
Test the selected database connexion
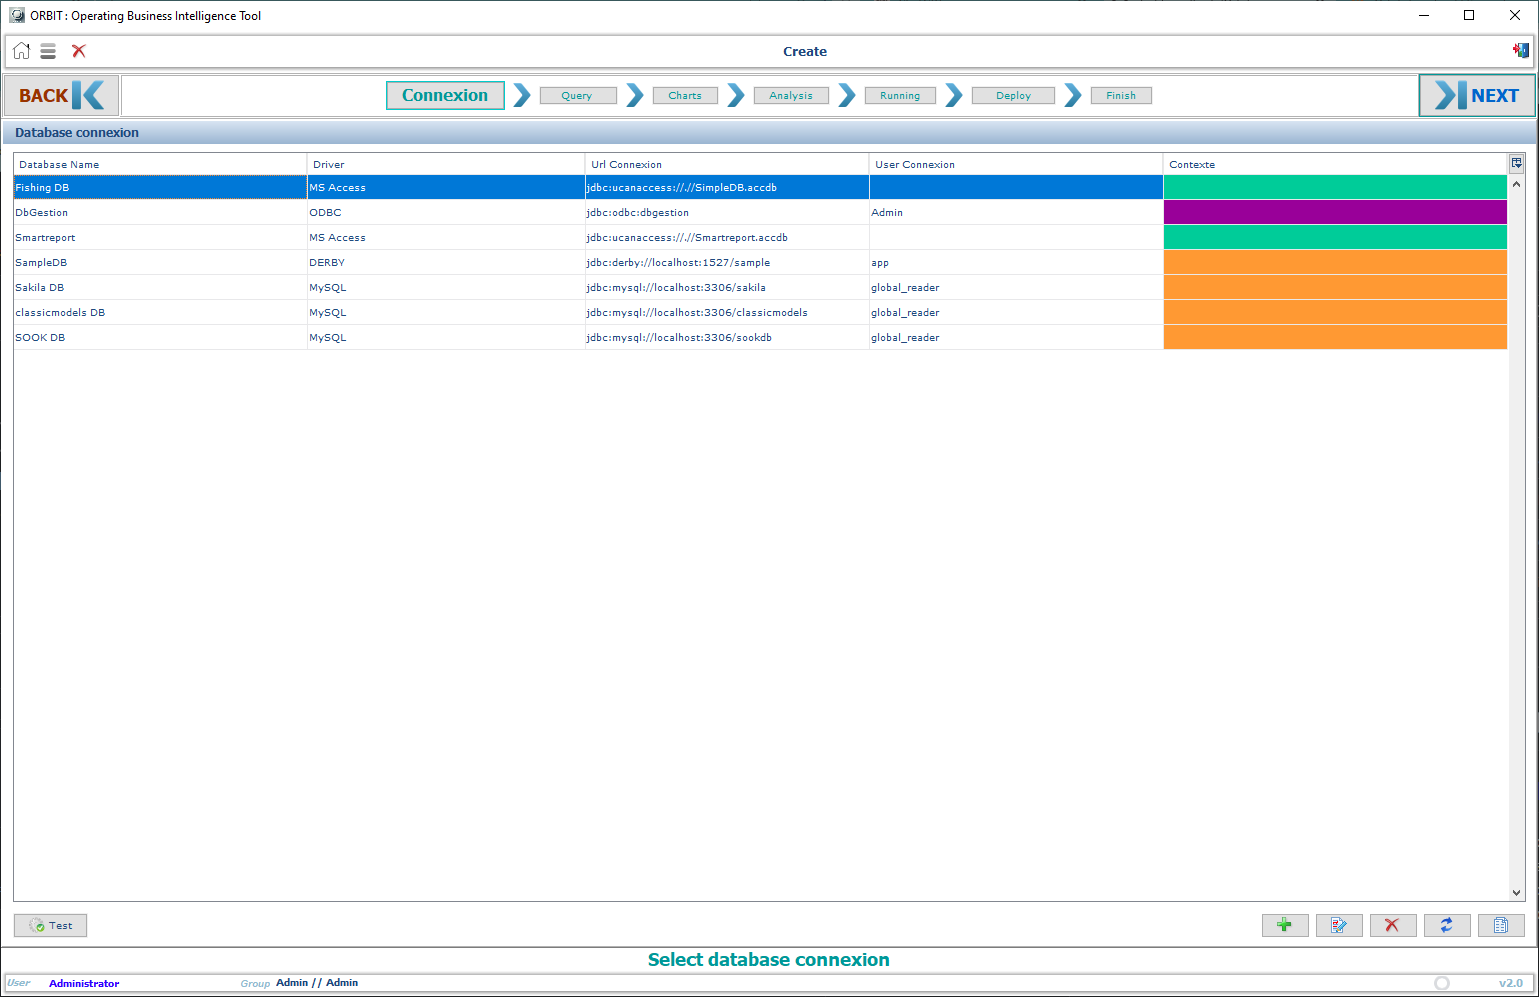click(51, 925)
